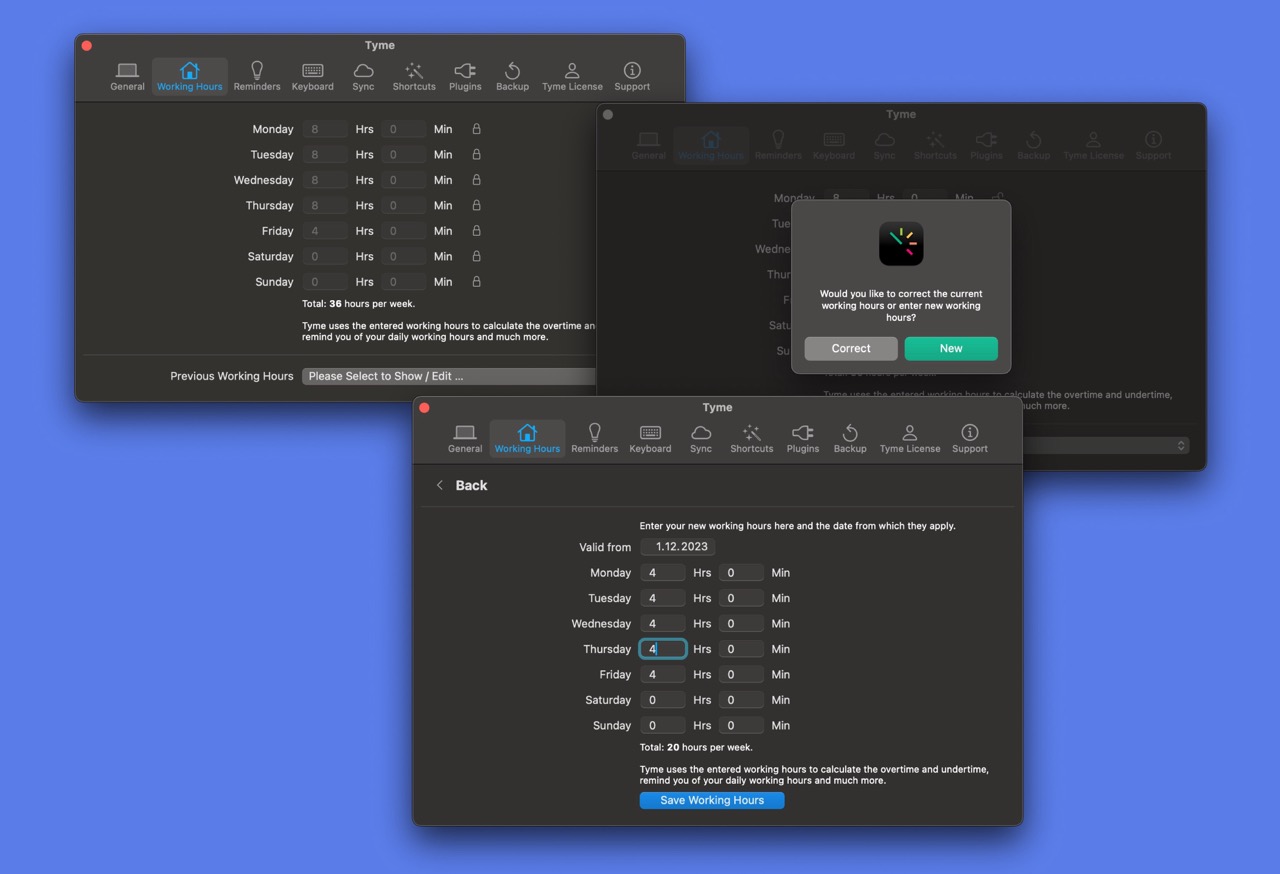
Task: Click the dialog's 'Would you like to correct' question
Action: [x=901, y=306]
